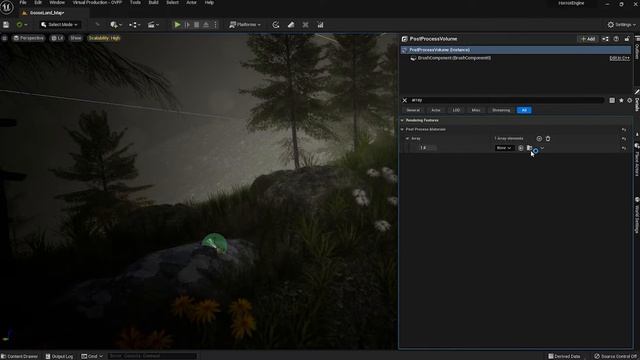Screen dimensions: 640x360
Task: Open the Content Drawer
Action: (x=20, y=356)
